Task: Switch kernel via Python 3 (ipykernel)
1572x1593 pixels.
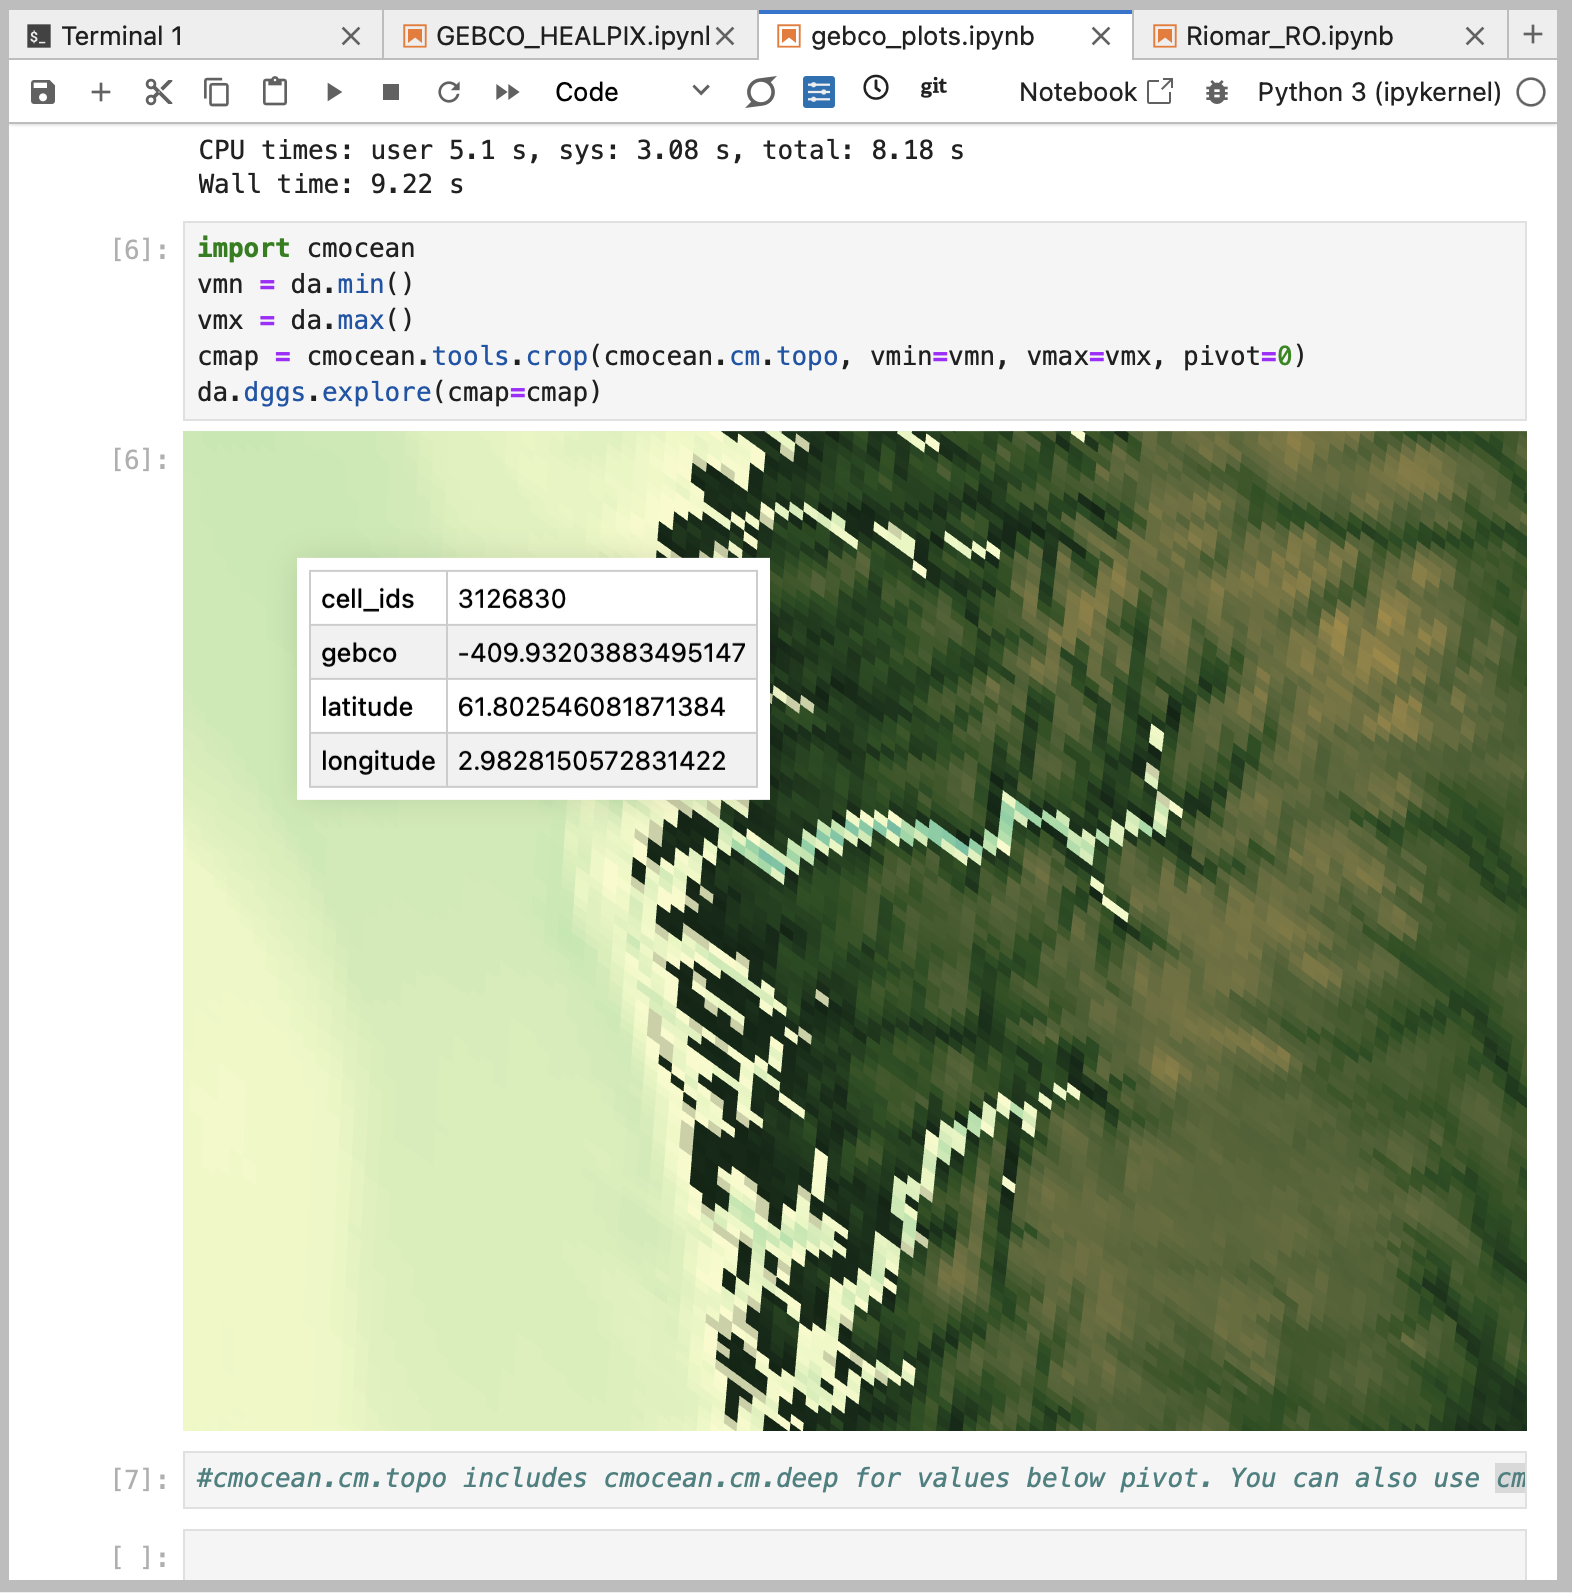Action: click(1379, 92)
